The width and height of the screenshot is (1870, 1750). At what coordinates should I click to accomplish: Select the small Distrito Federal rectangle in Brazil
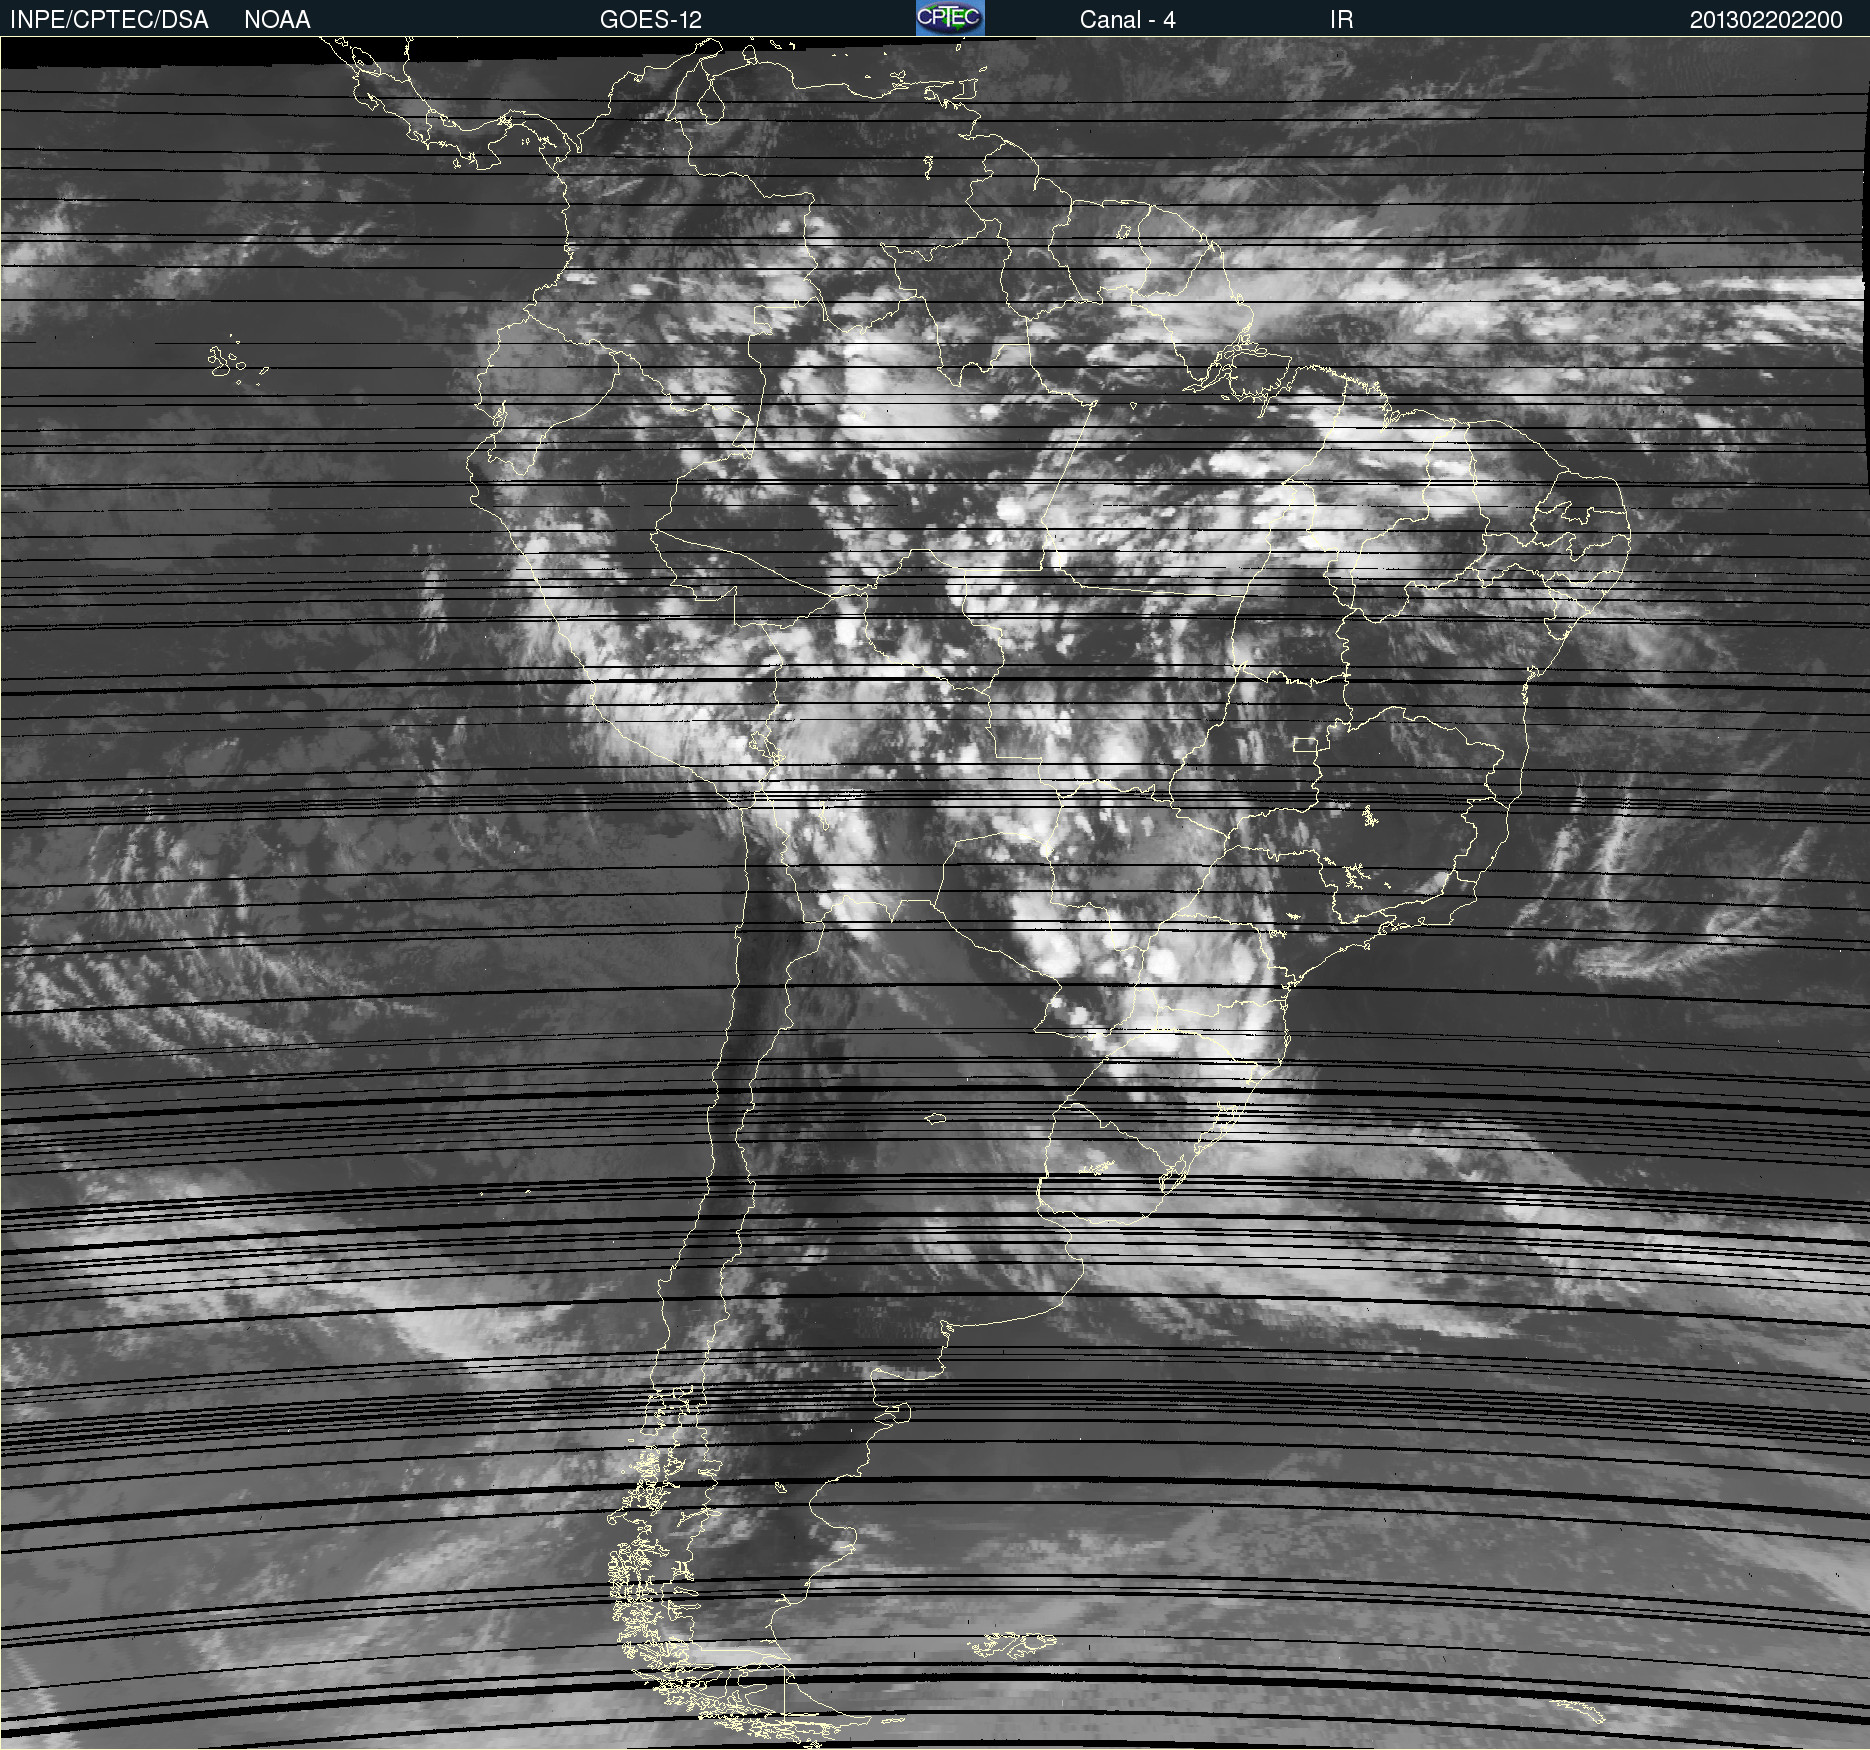point(1304,744)
